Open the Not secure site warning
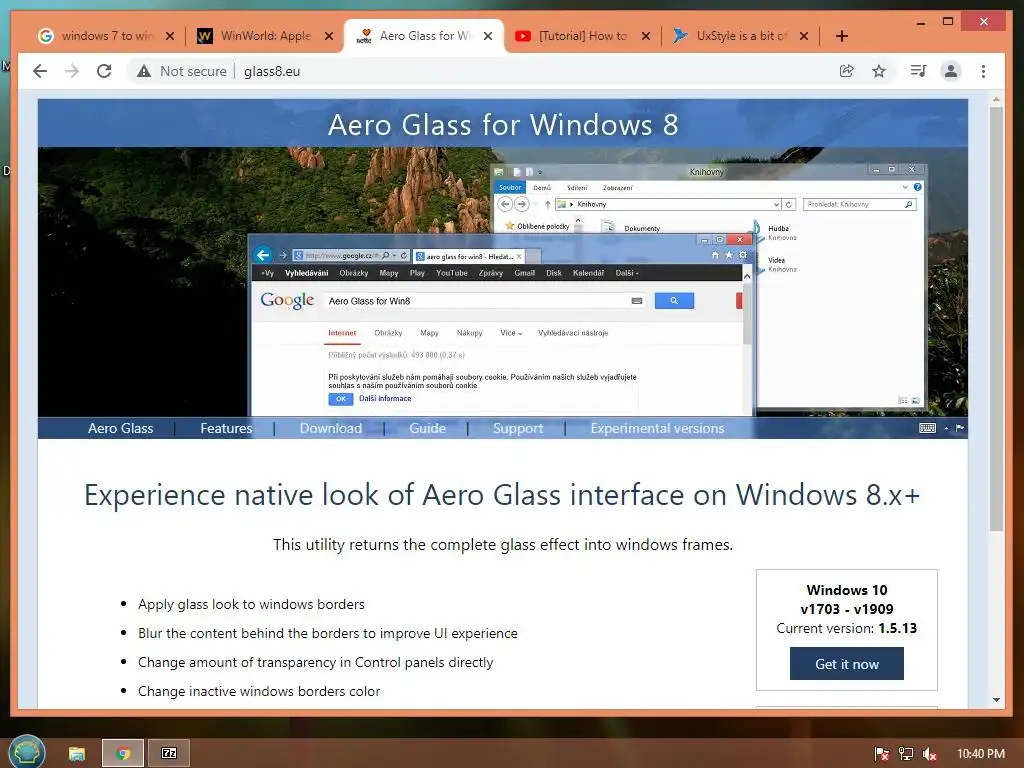The image size is (1024, 768). click(182, 71)
